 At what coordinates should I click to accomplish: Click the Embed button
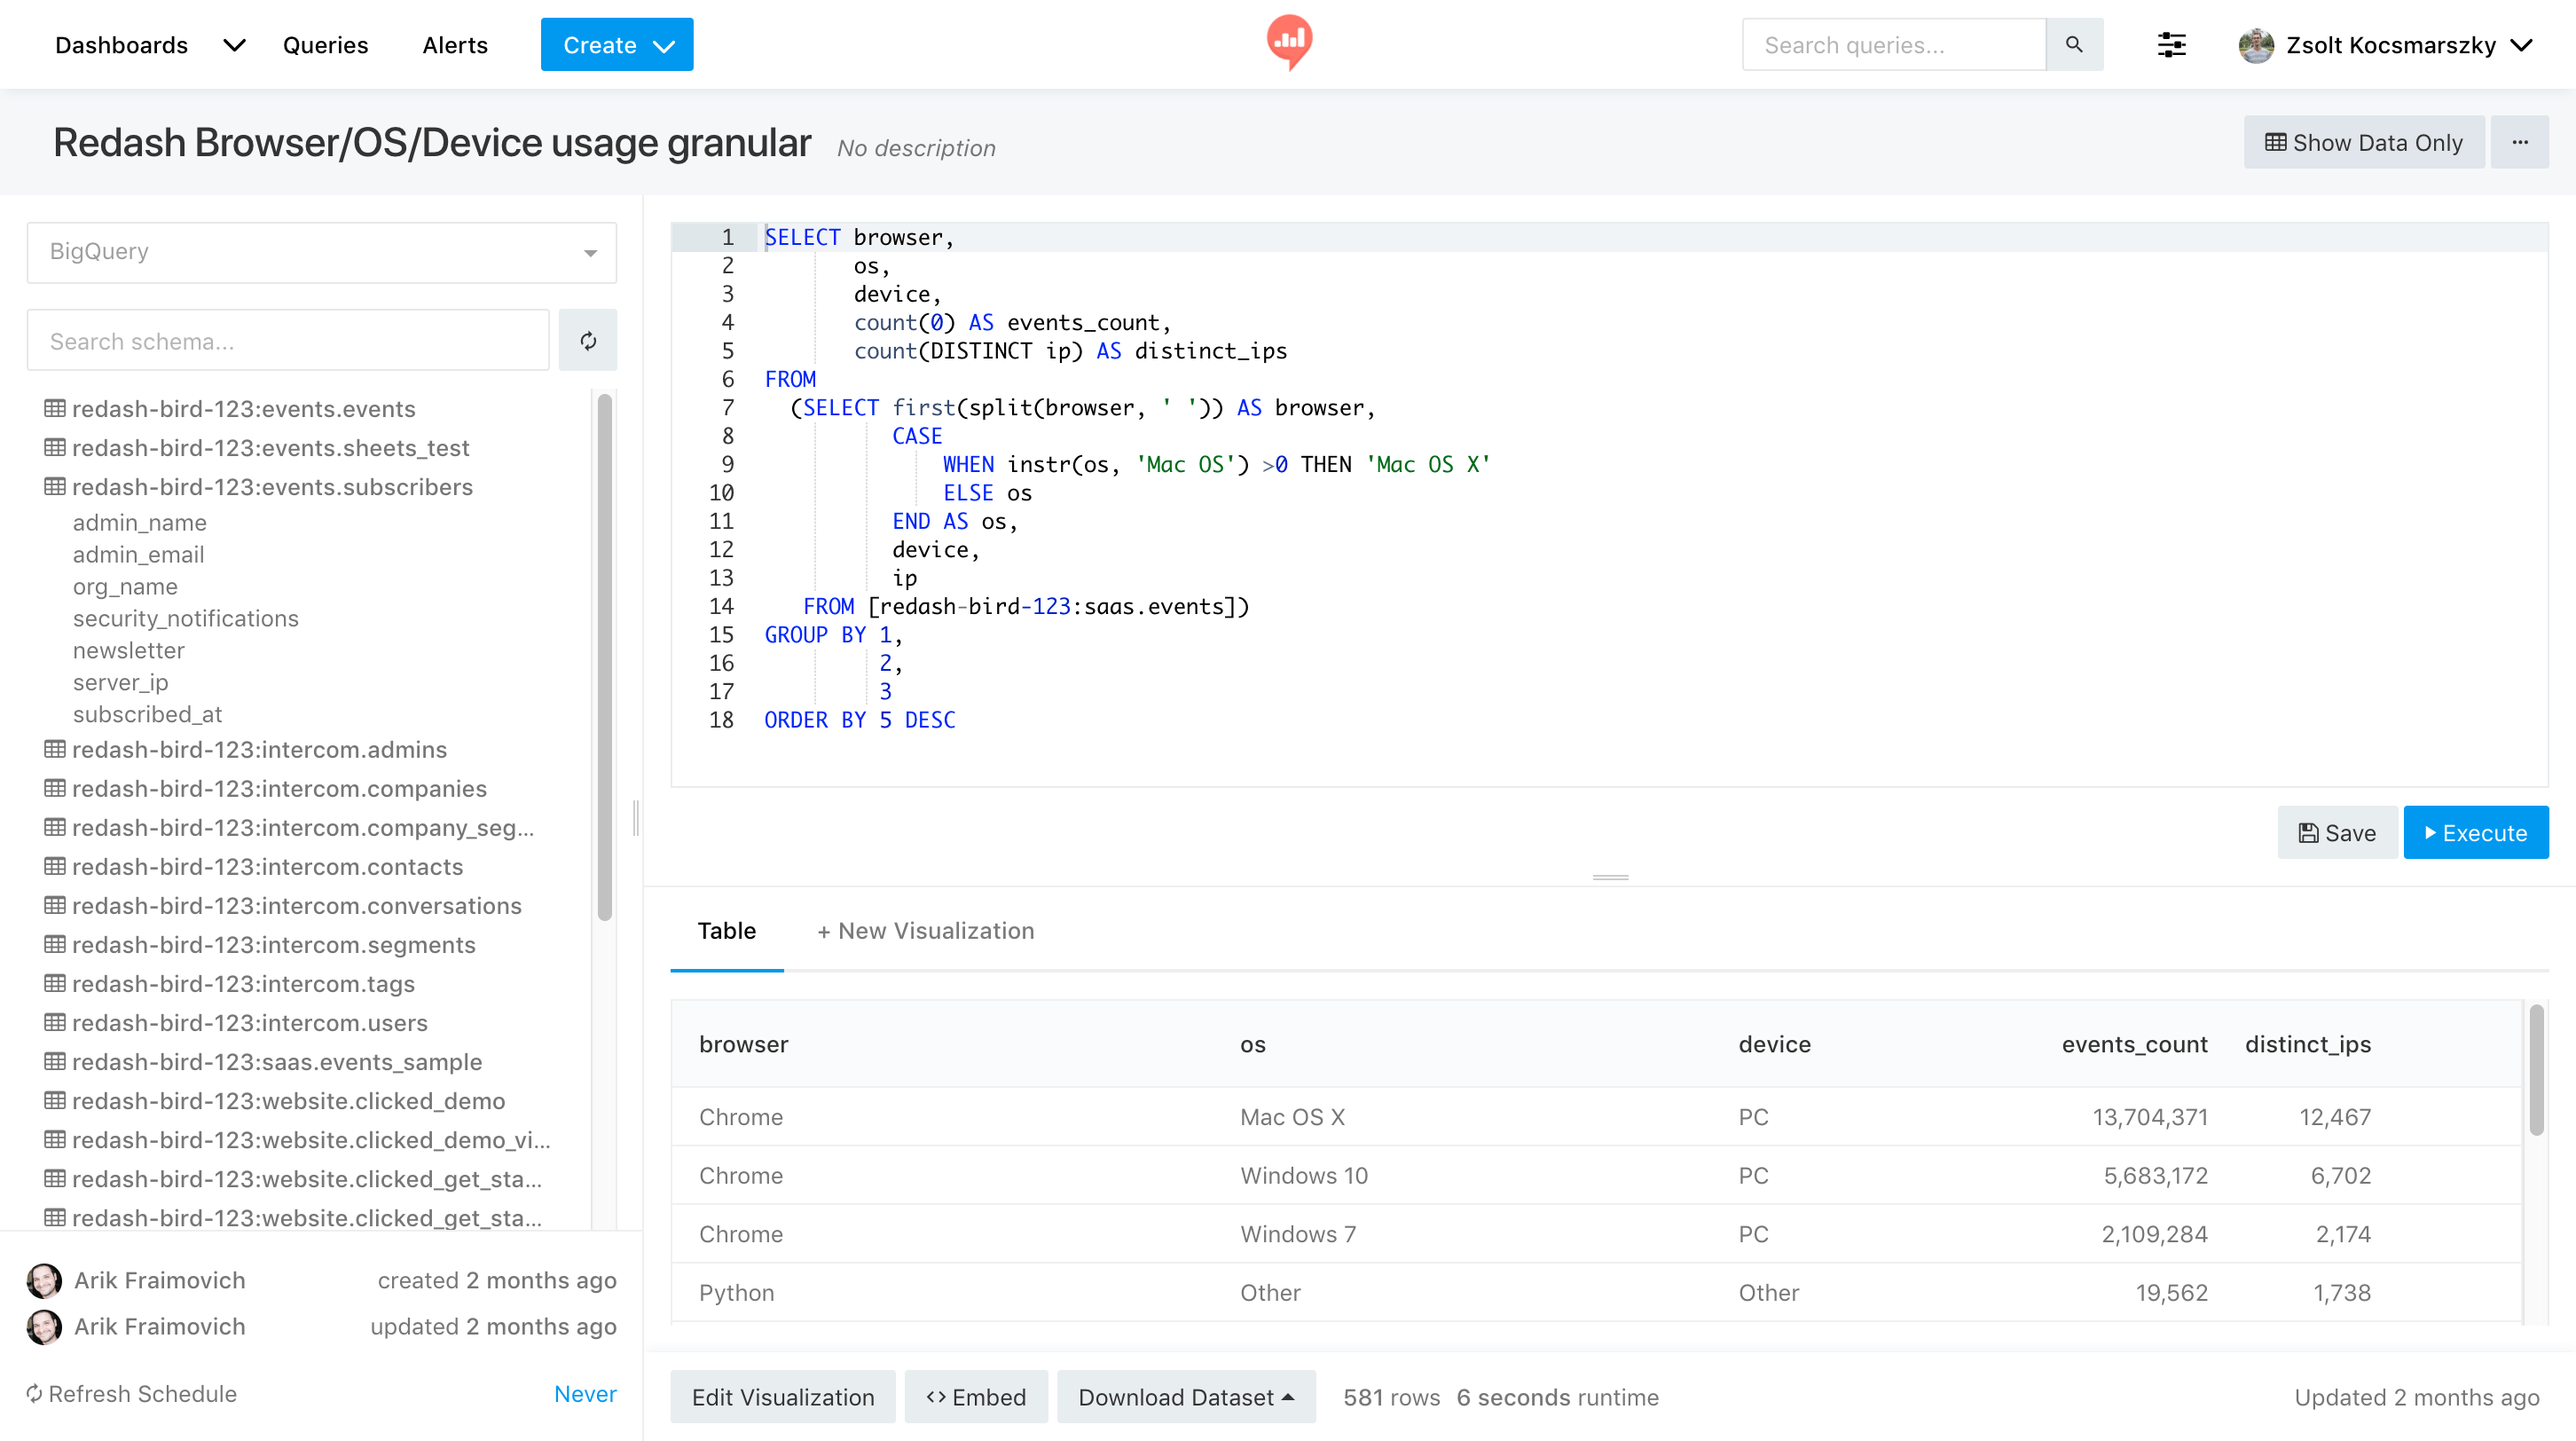[x=977, y=1397]
